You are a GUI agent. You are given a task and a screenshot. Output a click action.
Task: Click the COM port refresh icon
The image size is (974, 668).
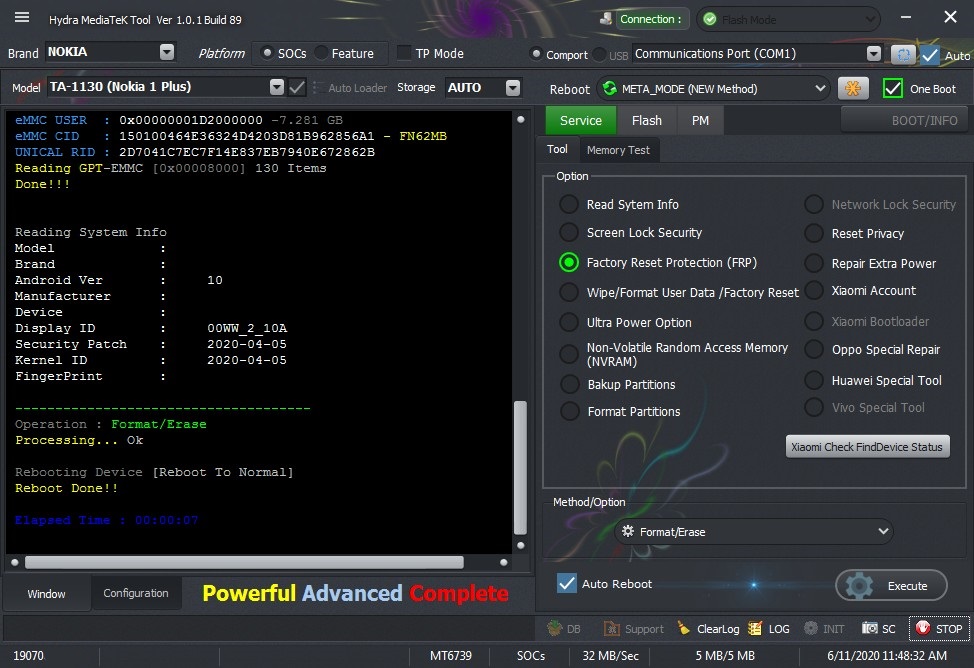(903, 55)
